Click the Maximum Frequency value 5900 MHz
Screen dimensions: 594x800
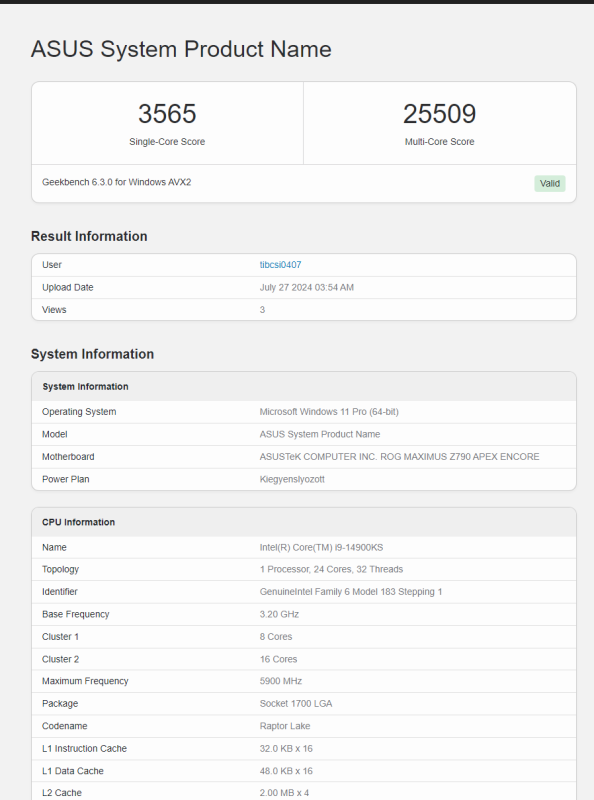click(x=281, y=681)
